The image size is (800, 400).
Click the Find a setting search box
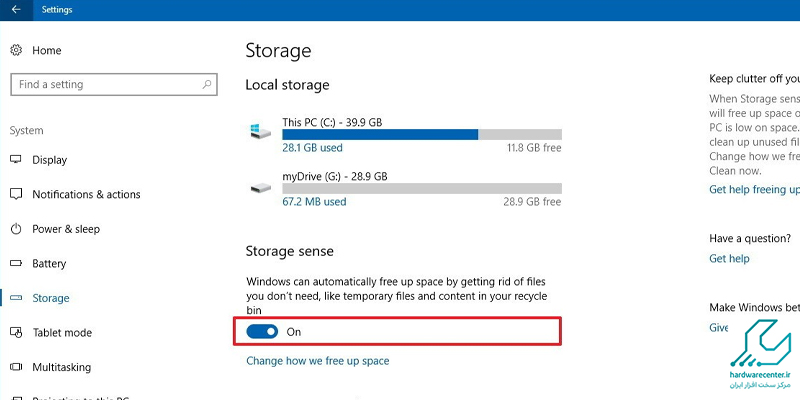point(114,85)
